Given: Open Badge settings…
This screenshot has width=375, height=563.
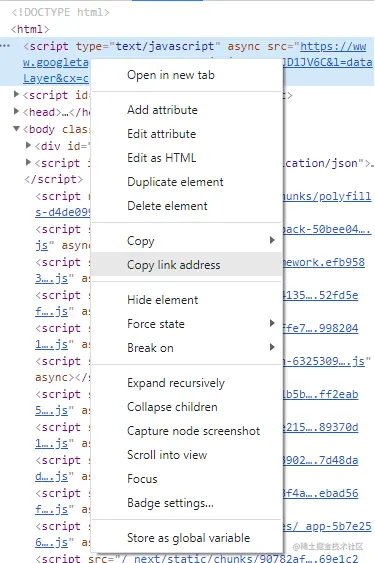Looking at the screenshot, I should pyautogui.click(x=186, y=503).
